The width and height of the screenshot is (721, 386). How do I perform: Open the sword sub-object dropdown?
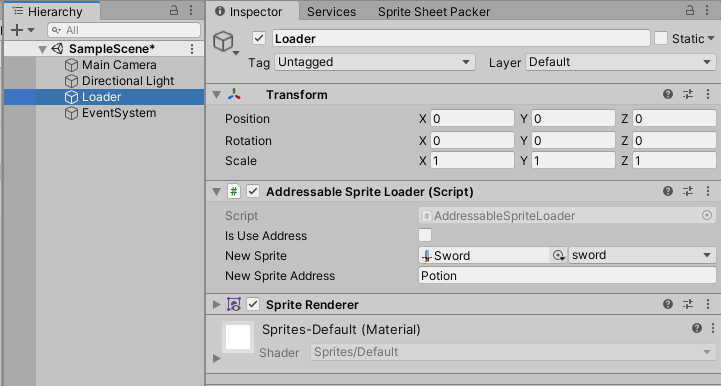click(x=642, y=255)
